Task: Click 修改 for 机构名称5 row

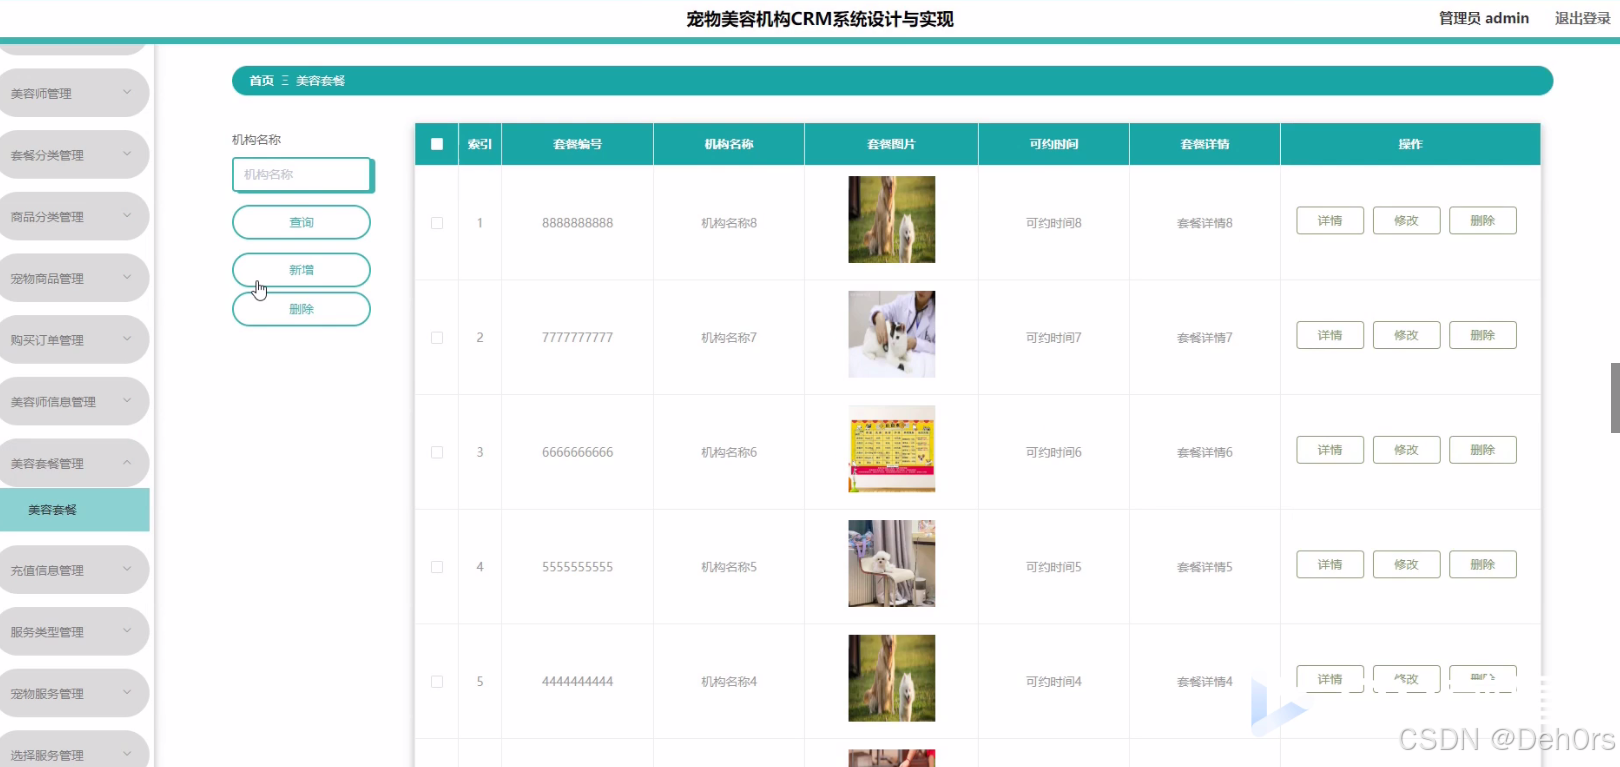Action: tap(1406, 564)
